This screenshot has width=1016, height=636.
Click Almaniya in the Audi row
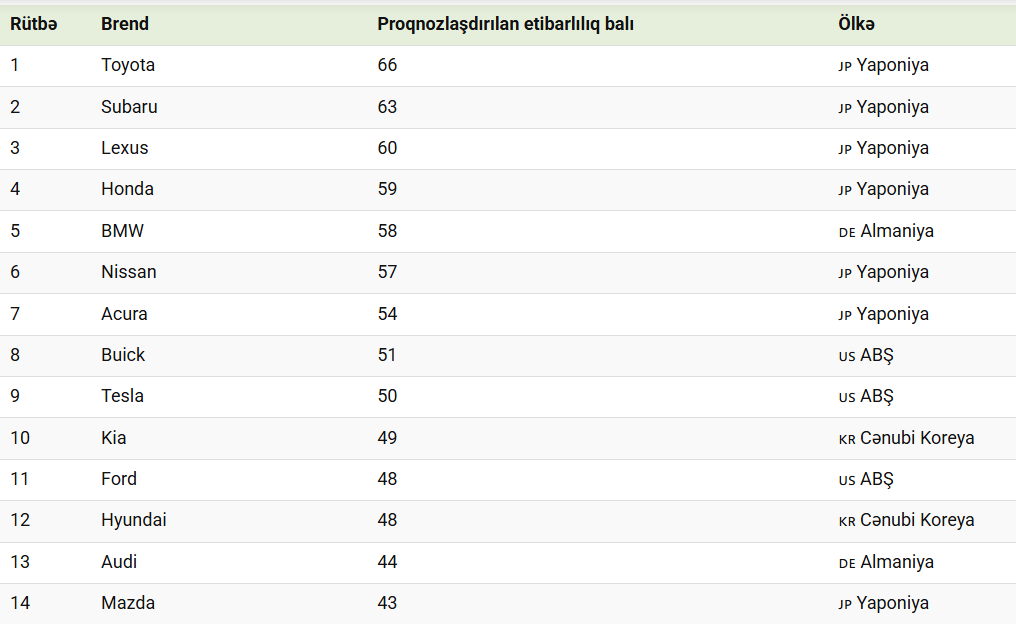click(897, 562)
